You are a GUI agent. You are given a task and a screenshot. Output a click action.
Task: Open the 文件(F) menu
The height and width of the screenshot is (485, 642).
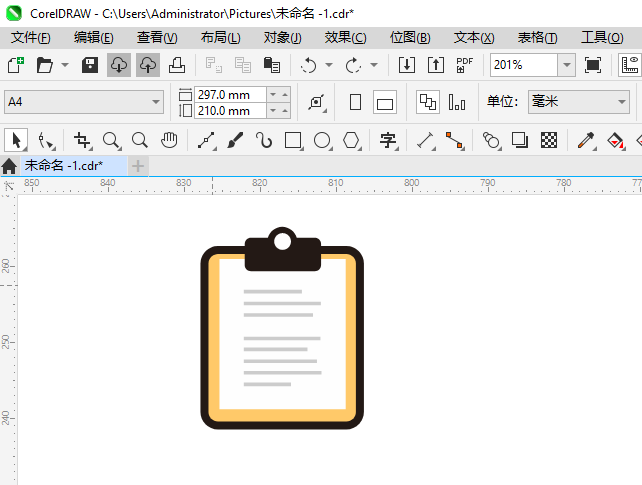[x=31, y=38]
